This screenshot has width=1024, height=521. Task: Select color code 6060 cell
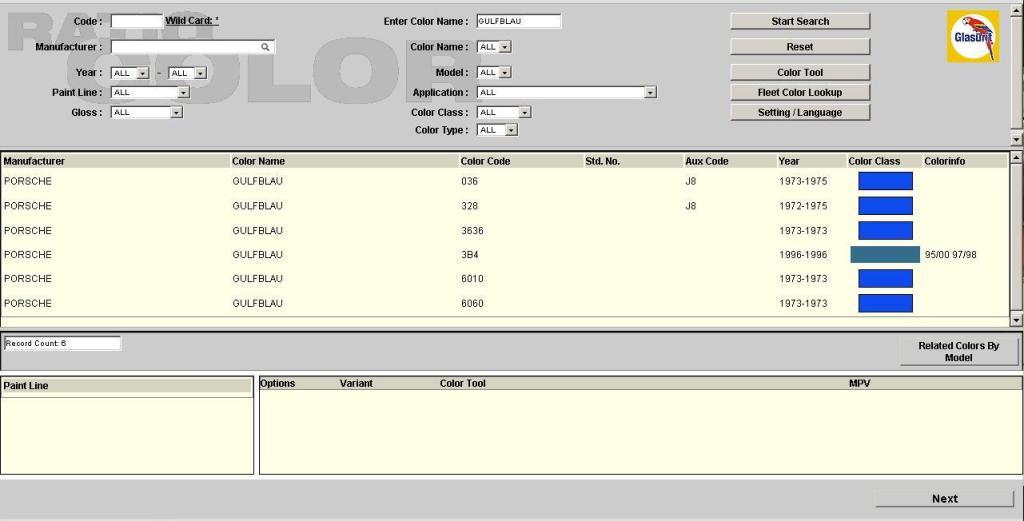click(472, 304)
